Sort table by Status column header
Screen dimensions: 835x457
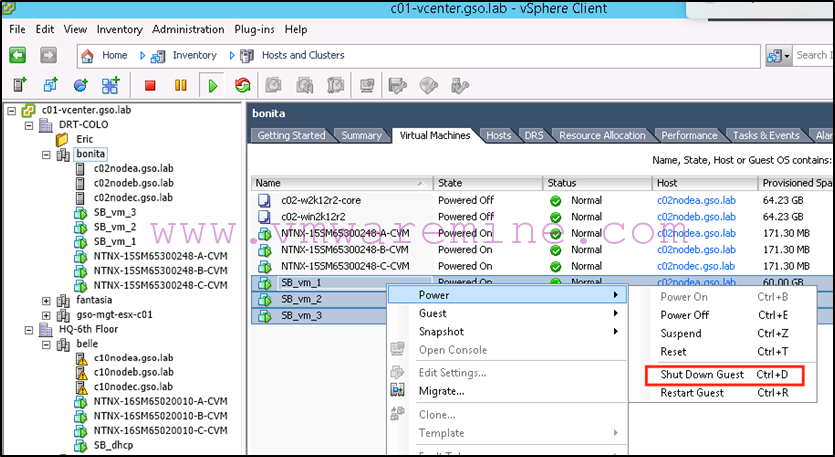point(597,183)
